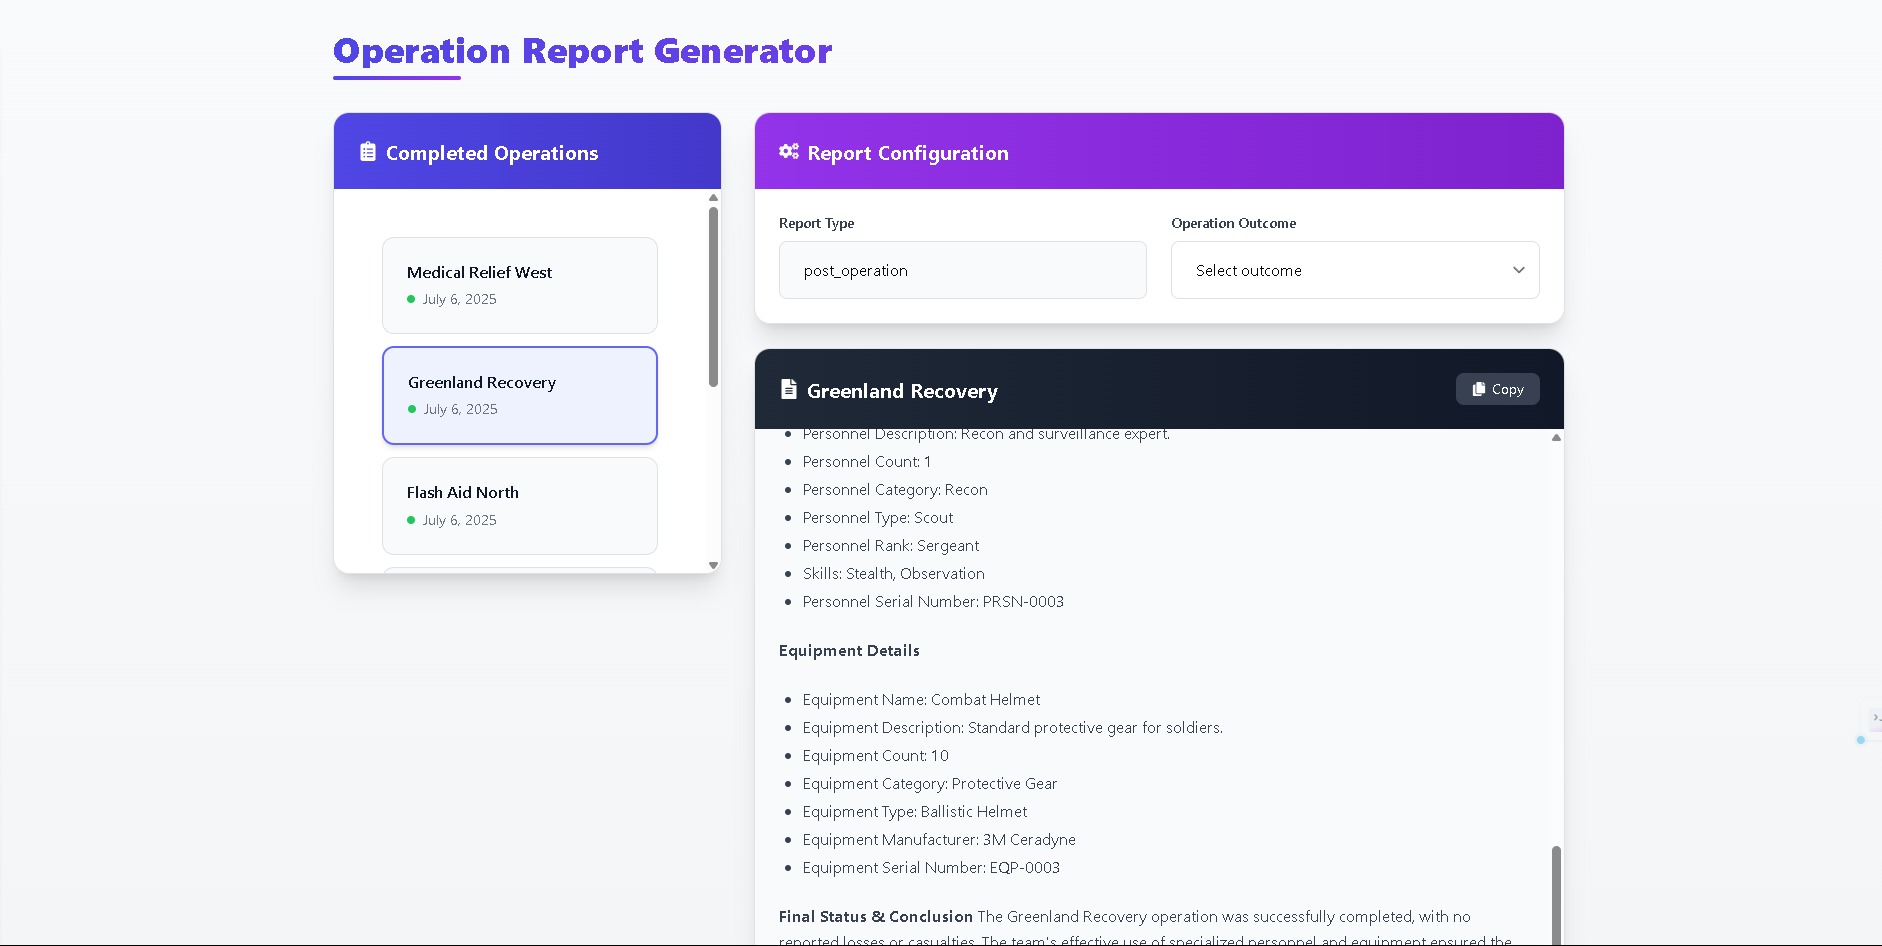
Task: Click the Final Status & Conclusion heading
Action: pyautogui.click(x=876, y=916)
